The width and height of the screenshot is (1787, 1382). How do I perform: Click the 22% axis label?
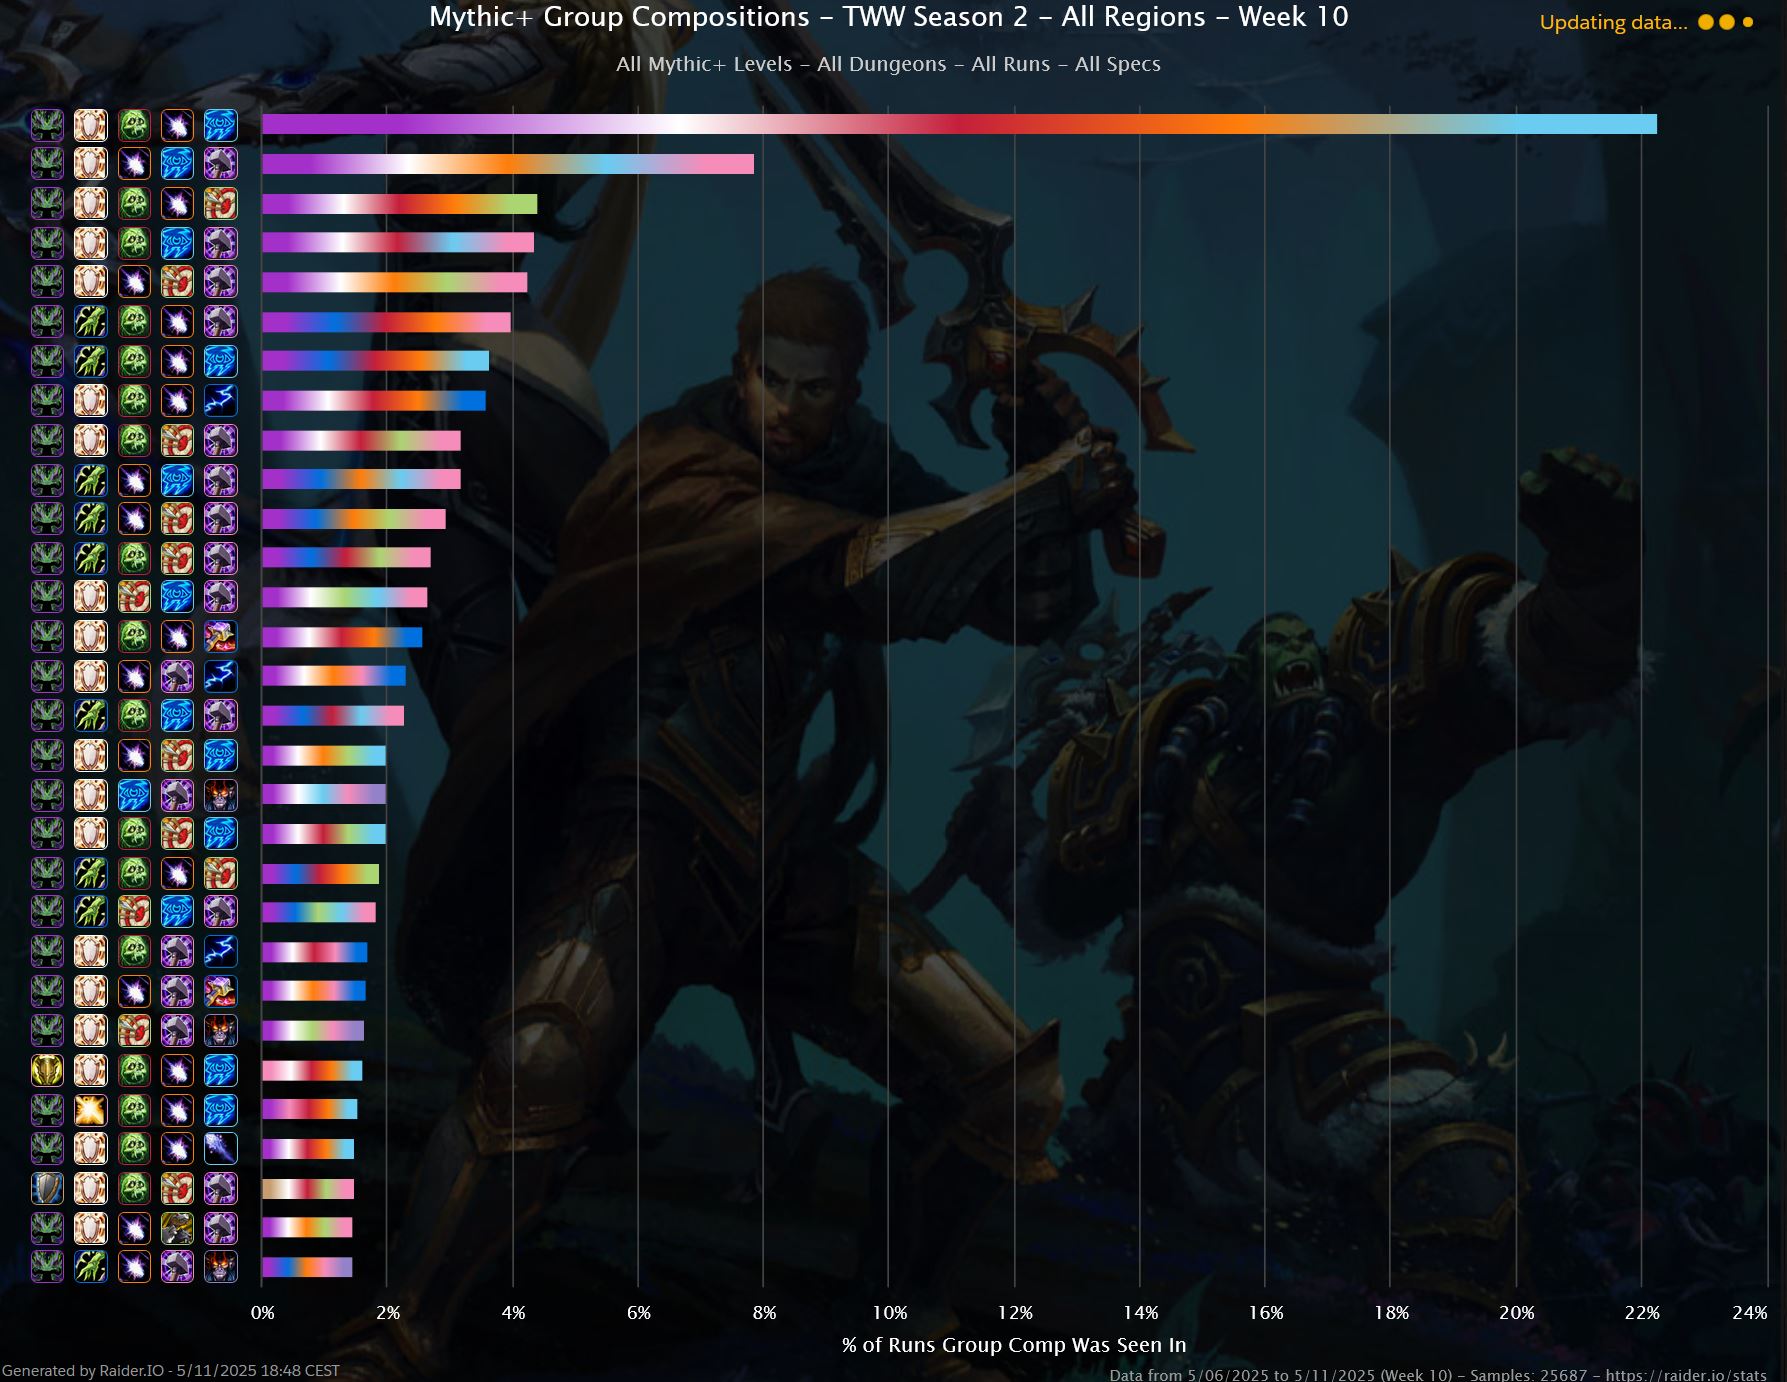pos(1642,1313)
